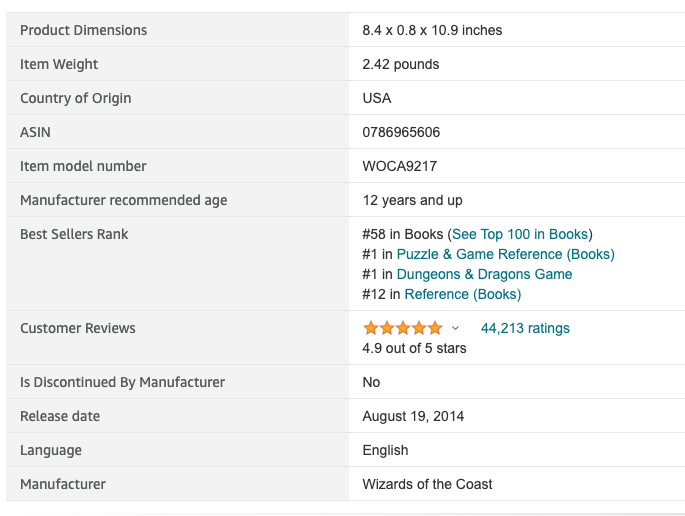This screenshot has height=516, width=685.
Task: Click the English language value
Action: click(385, 450)
